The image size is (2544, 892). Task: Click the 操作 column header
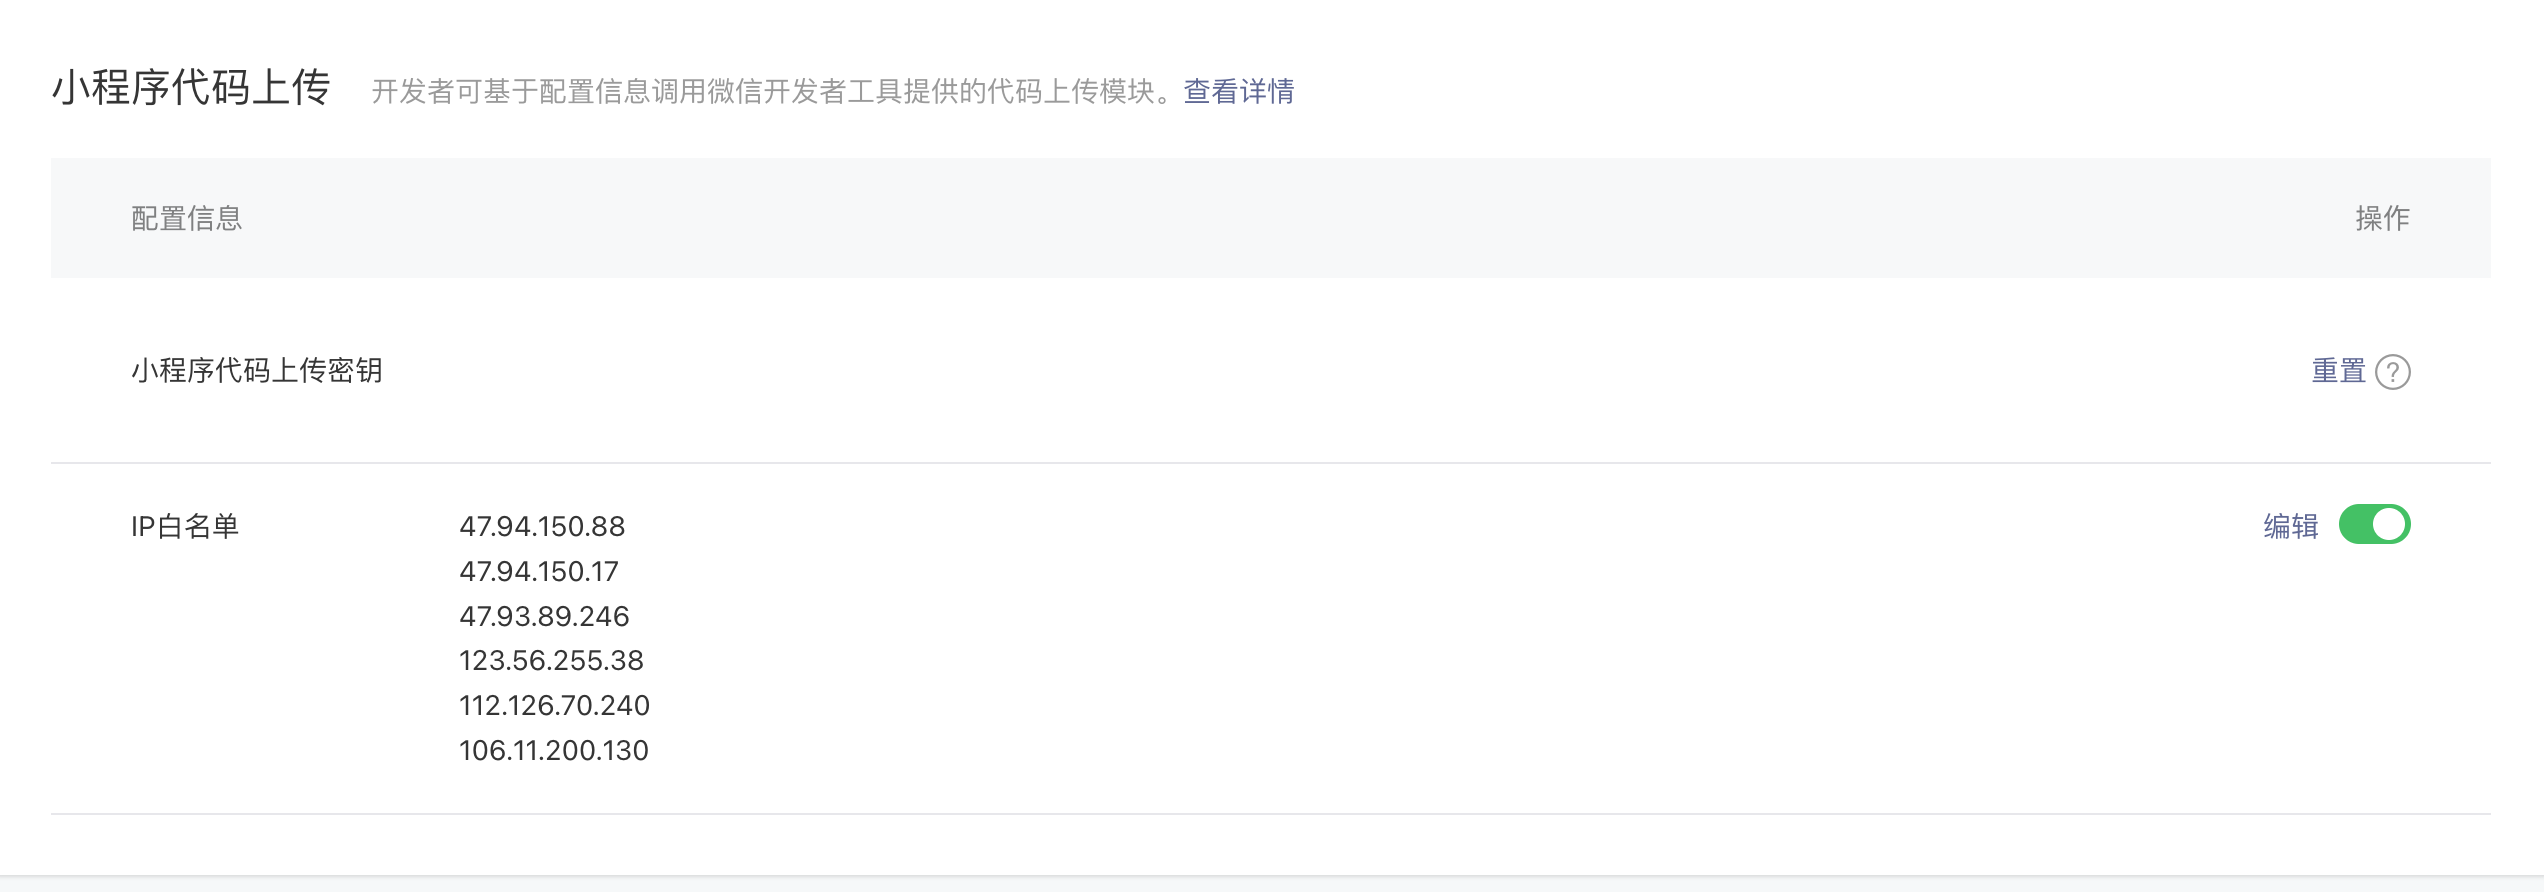(2382, 219)
